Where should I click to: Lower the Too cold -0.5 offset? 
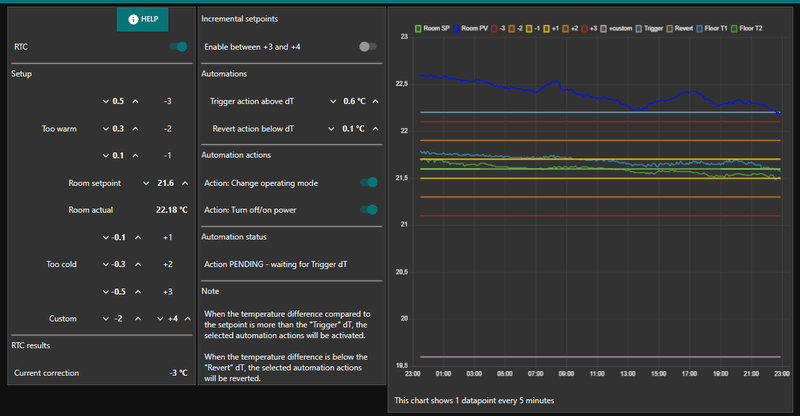[105, 292]
